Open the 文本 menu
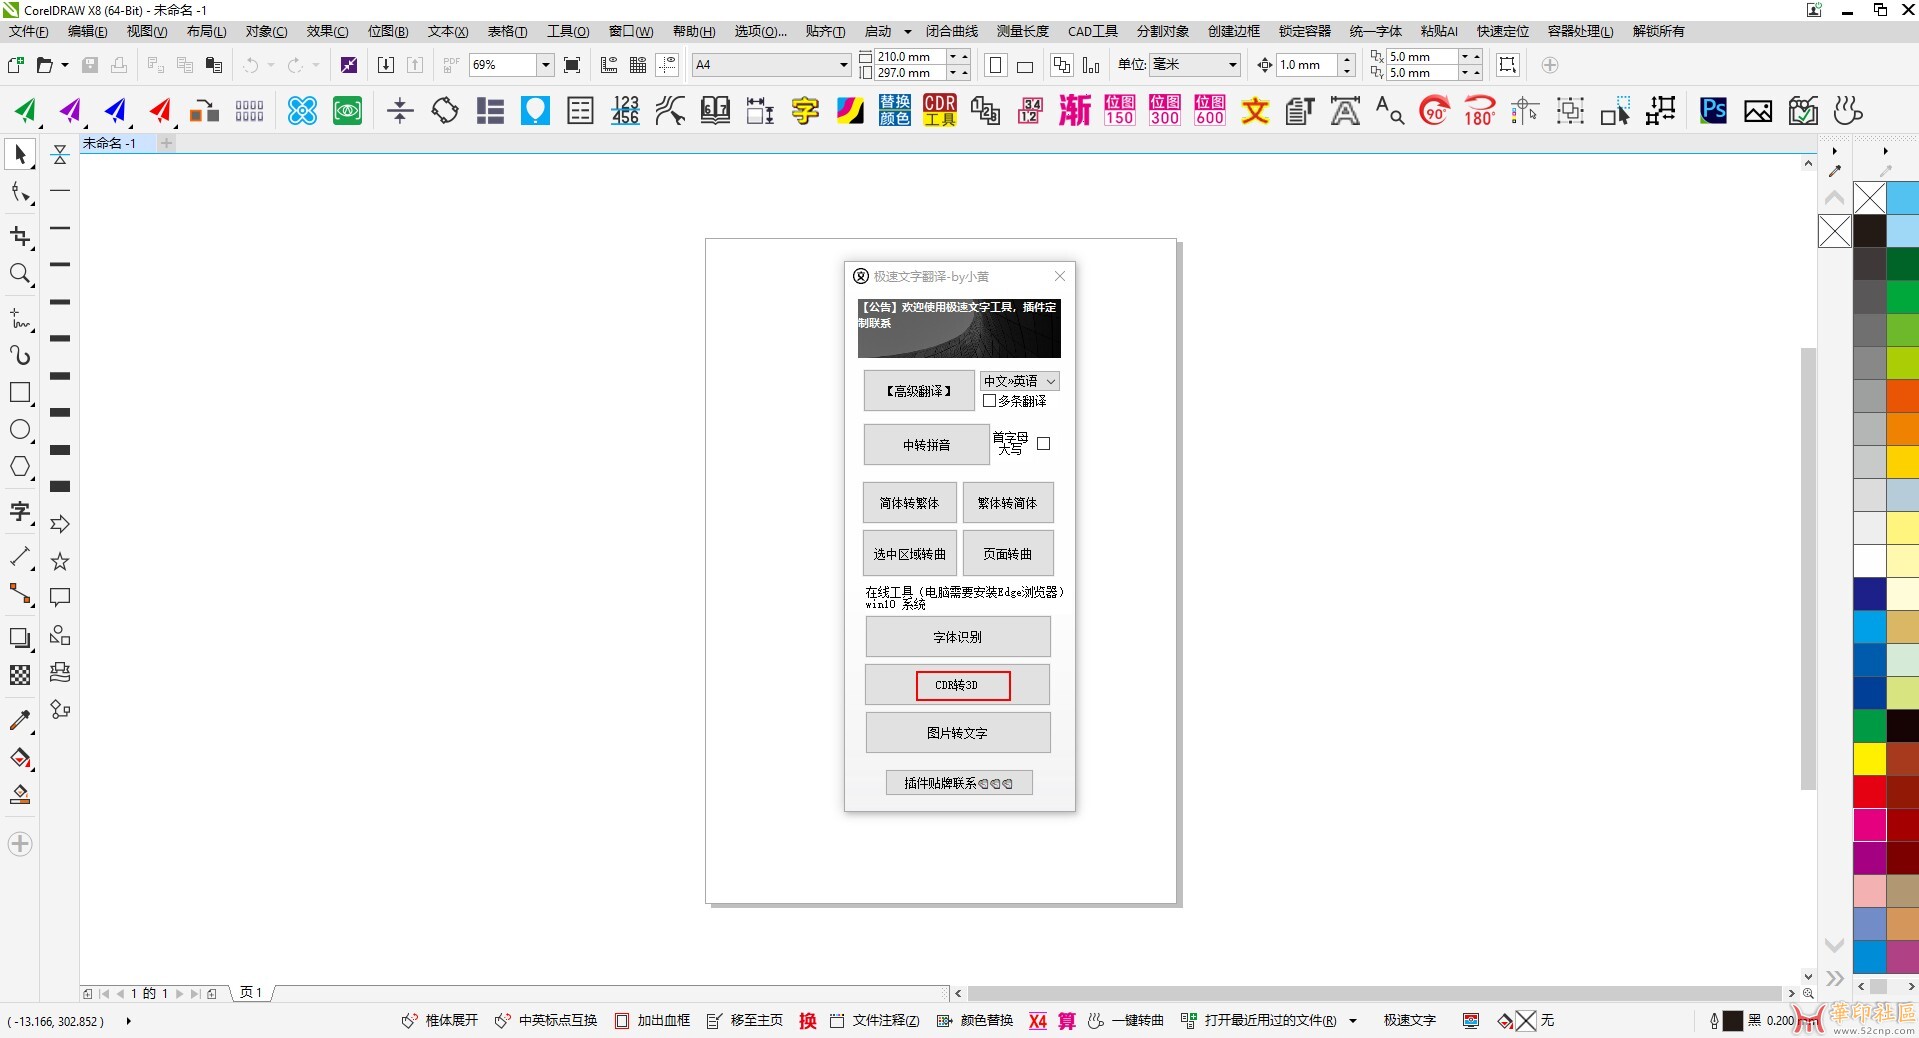This screenshot has height=1038, width=1919. [x=448, y=32]
